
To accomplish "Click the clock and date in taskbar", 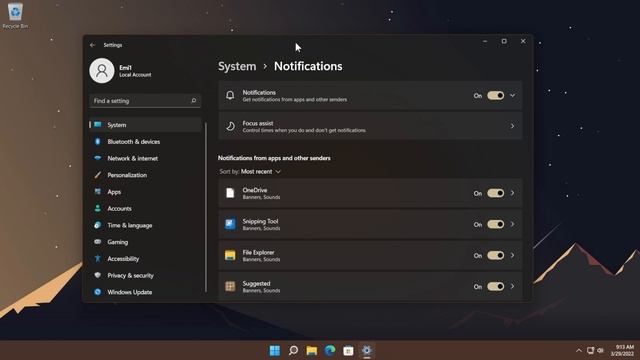I will point(622,351).
